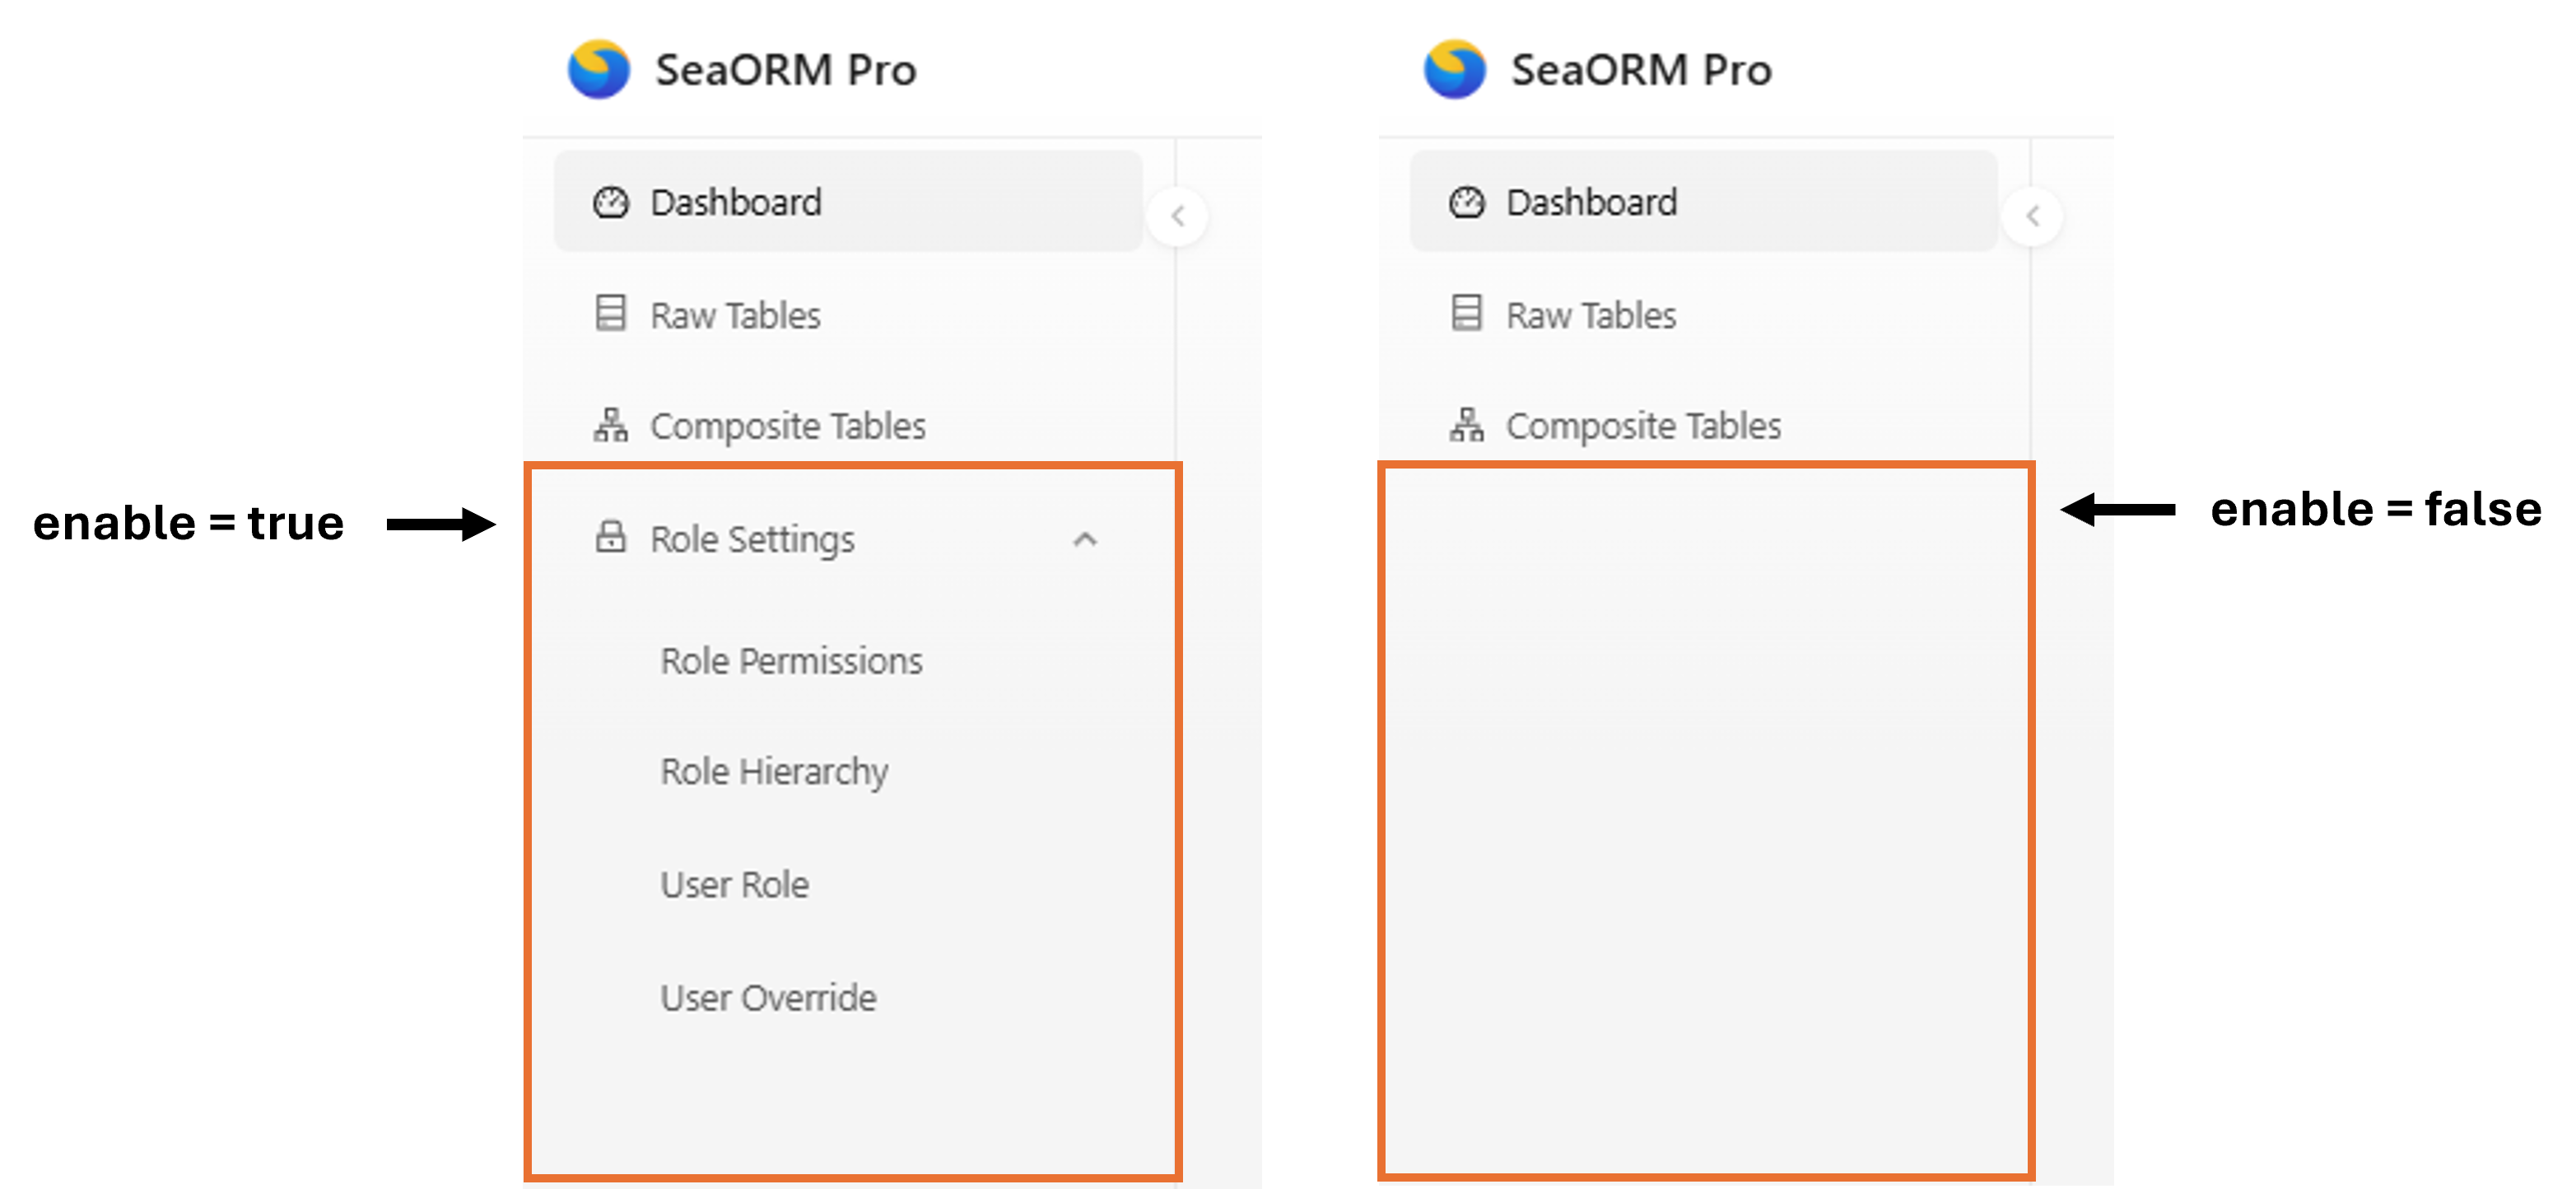Click the Raw Tables database icon in left sidebar
Viewport: 2576px width, 1189px height.
(x=610, y=313)
